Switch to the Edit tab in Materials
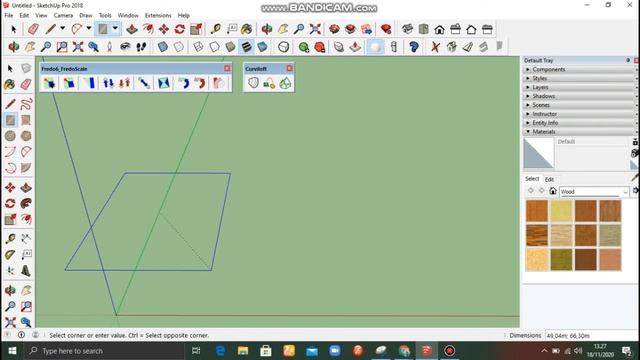This screenshot has width=640, height=360. point(549,179)
